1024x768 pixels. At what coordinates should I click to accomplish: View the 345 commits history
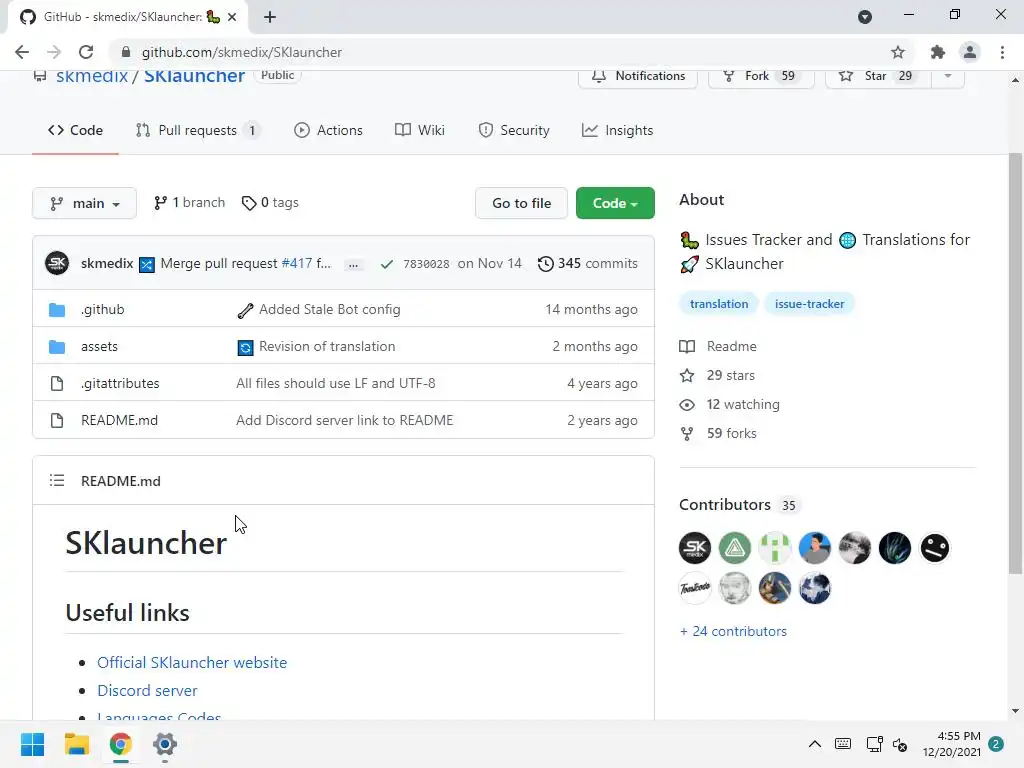click(x=588, y=263)
